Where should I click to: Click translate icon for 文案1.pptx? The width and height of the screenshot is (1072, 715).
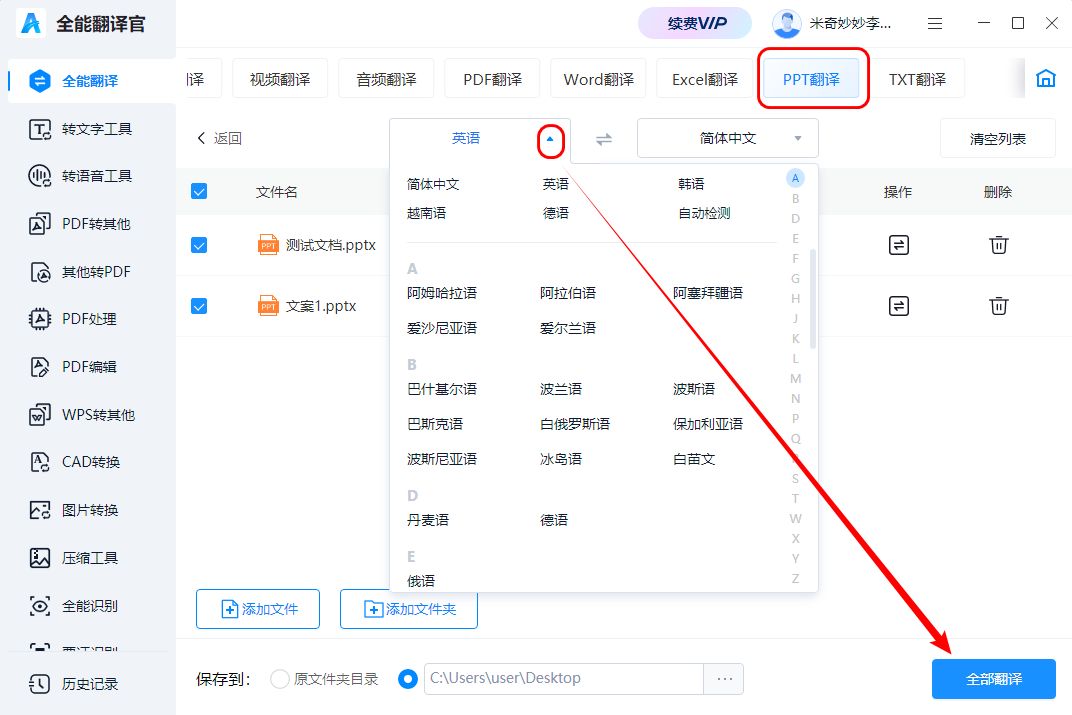[898, 306]
